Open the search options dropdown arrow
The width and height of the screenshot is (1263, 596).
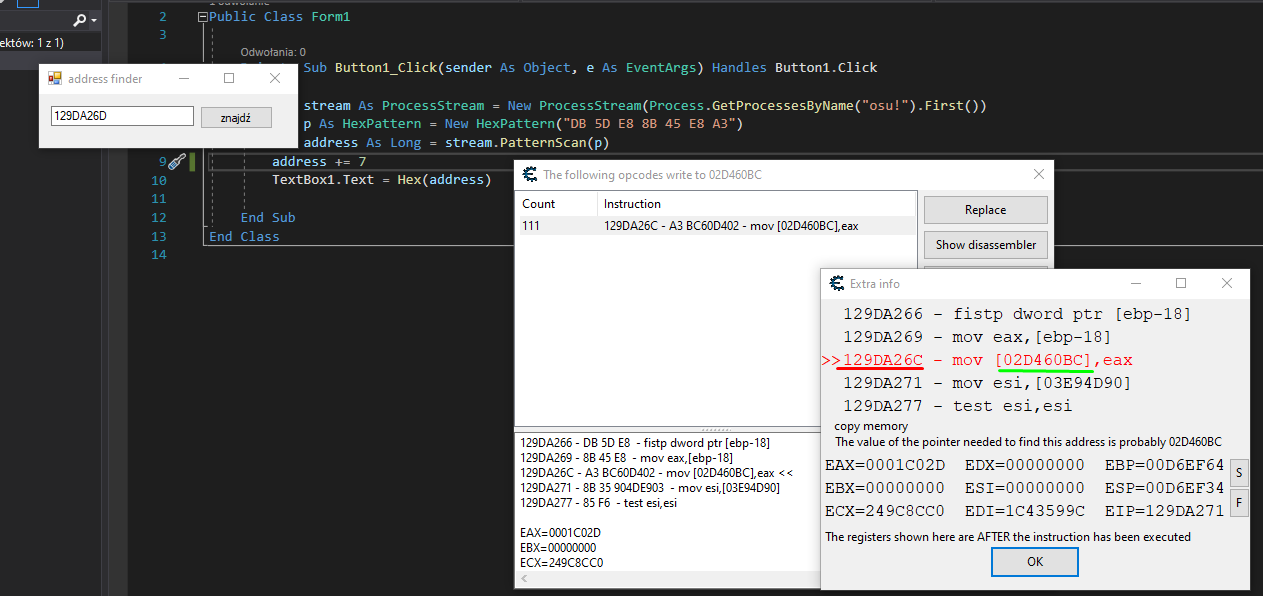94,20
